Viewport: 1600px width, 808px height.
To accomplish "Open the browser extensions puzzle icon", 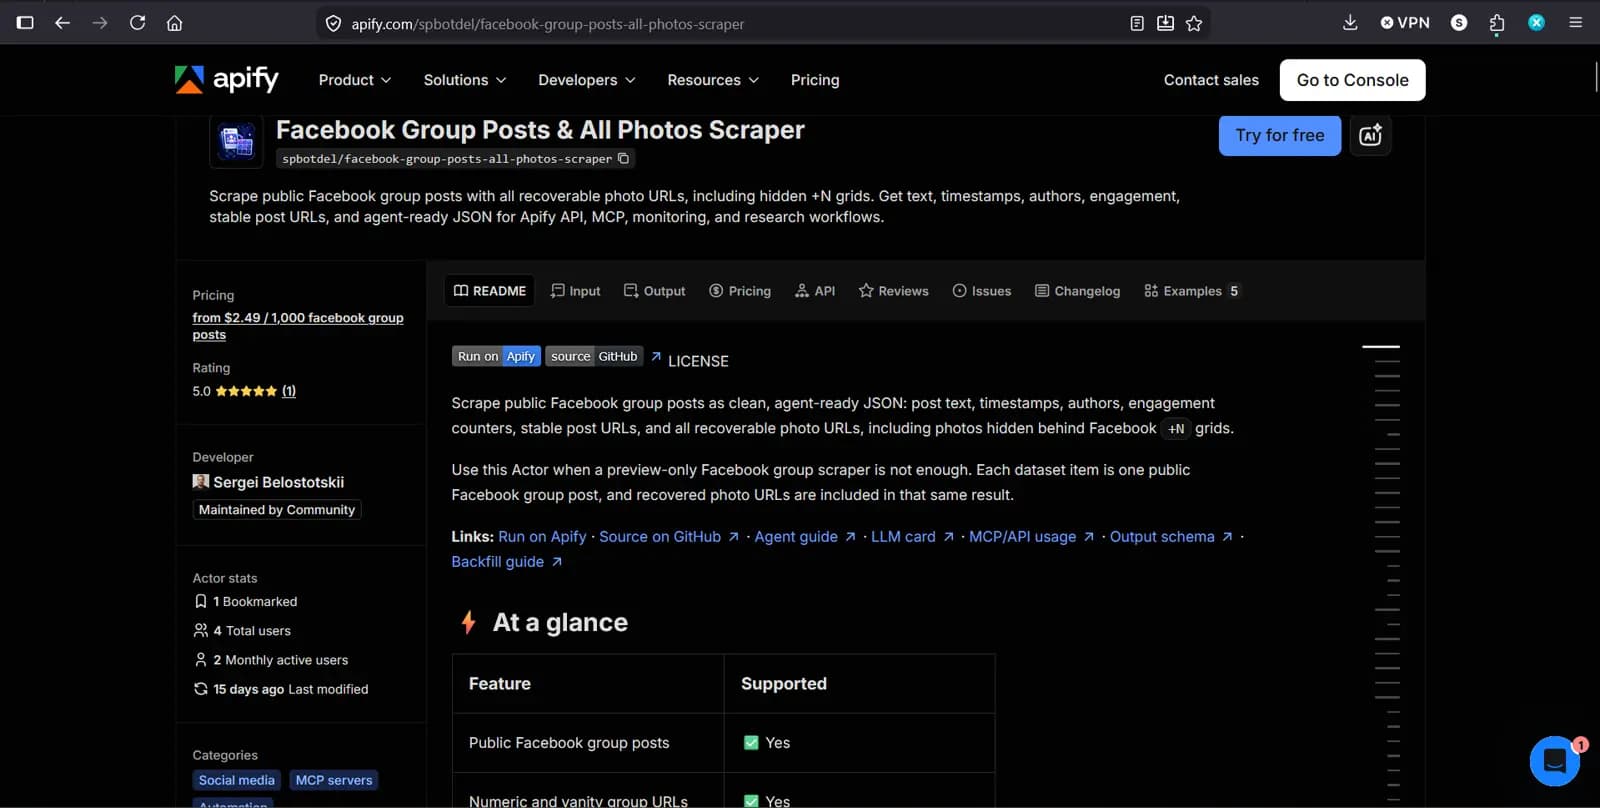I will coord(1497,23).
